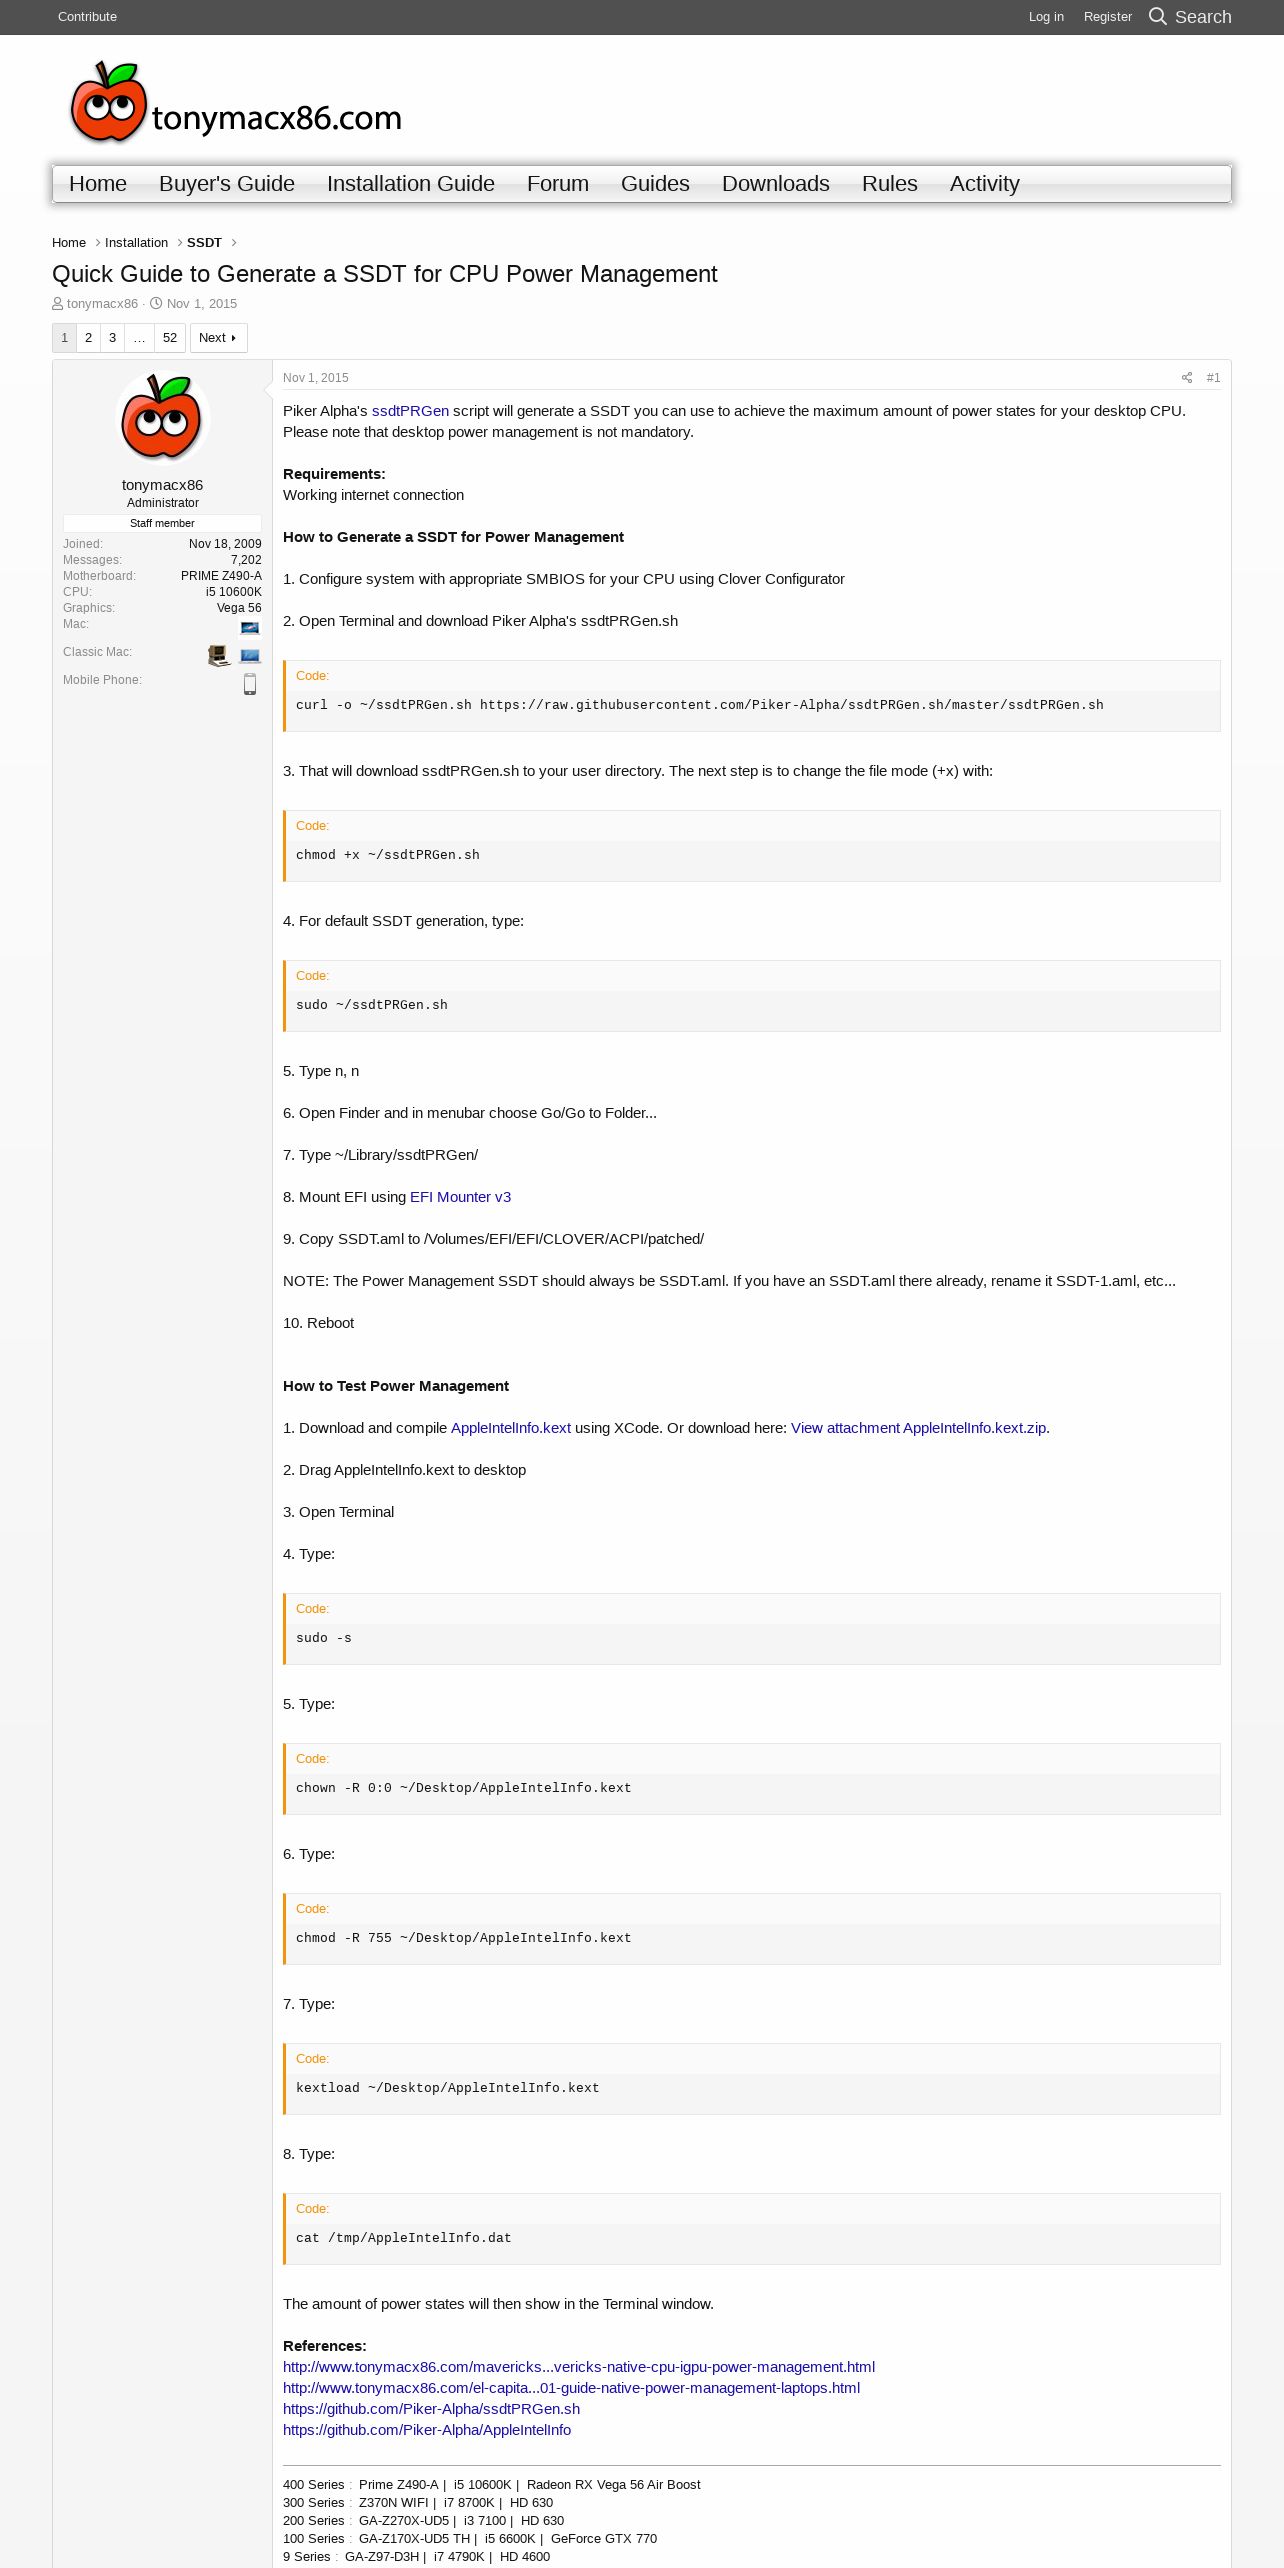Click the 100 Series signature line

click(470, 2539)
